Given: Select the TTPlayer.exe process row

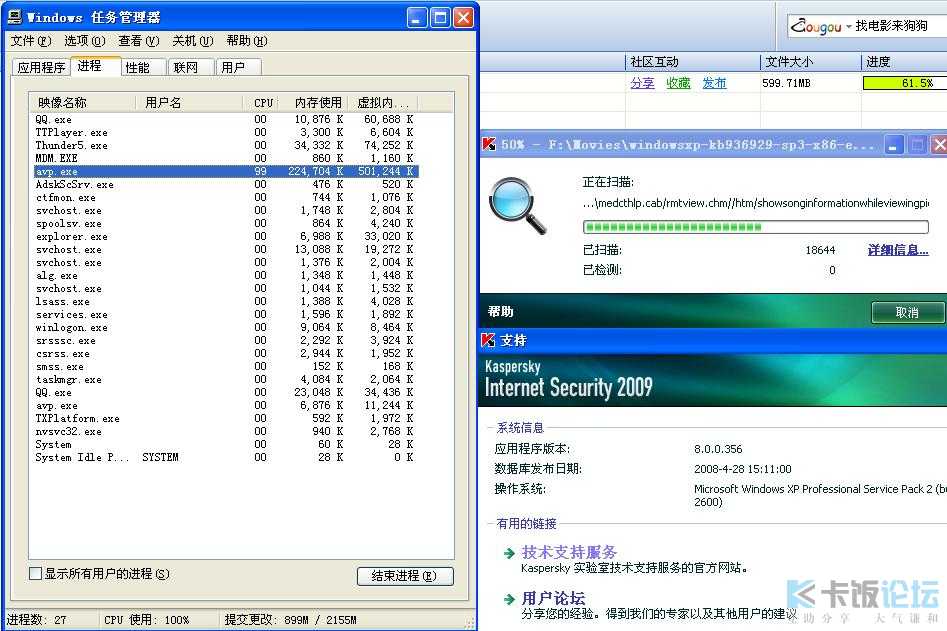Looking at the screenshot, I should pos(225,132).
